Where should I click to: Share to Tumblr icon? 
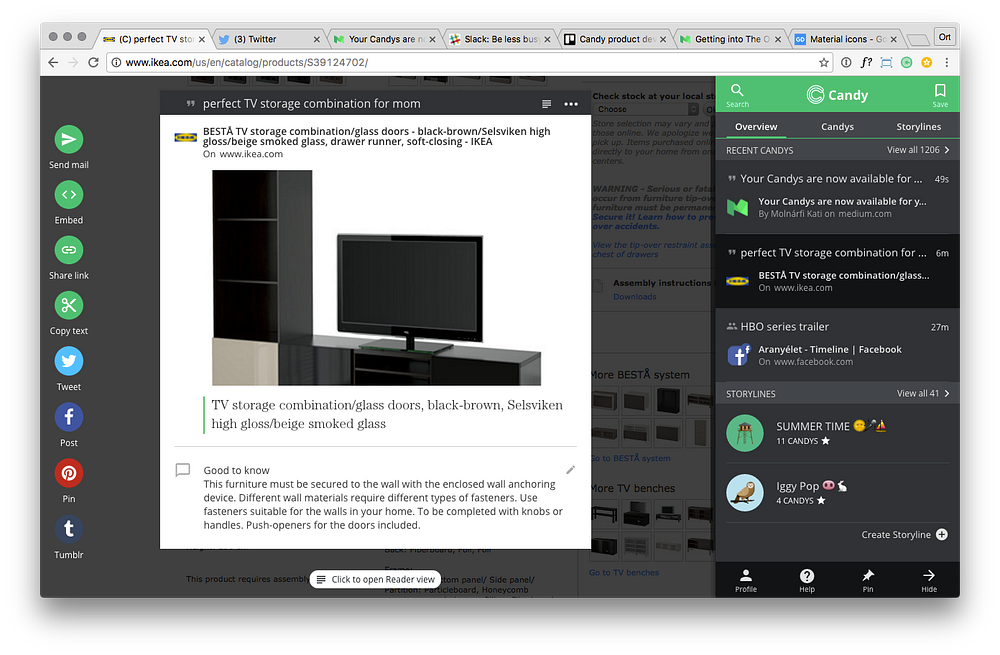69,529
